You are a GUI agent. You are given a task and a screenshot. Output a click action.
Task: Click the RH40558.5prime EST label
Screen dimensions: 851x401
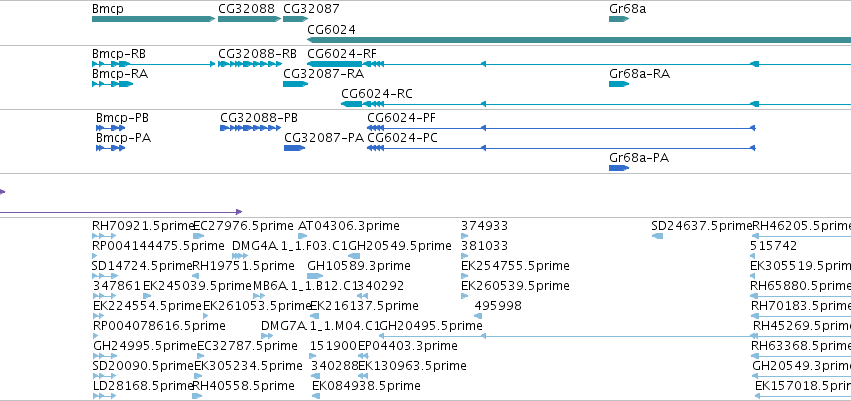click(244, 386)
